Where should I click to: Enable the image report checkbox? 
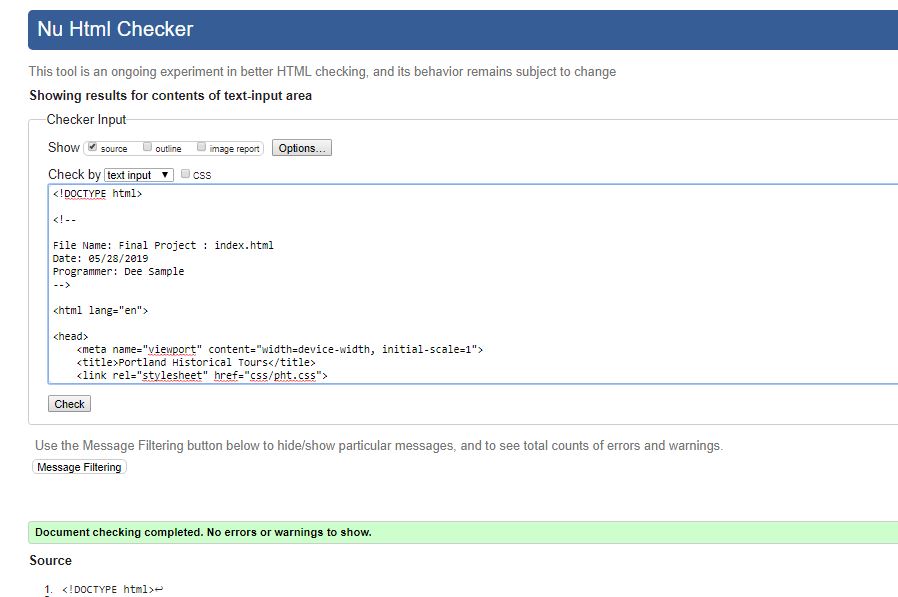201,147
